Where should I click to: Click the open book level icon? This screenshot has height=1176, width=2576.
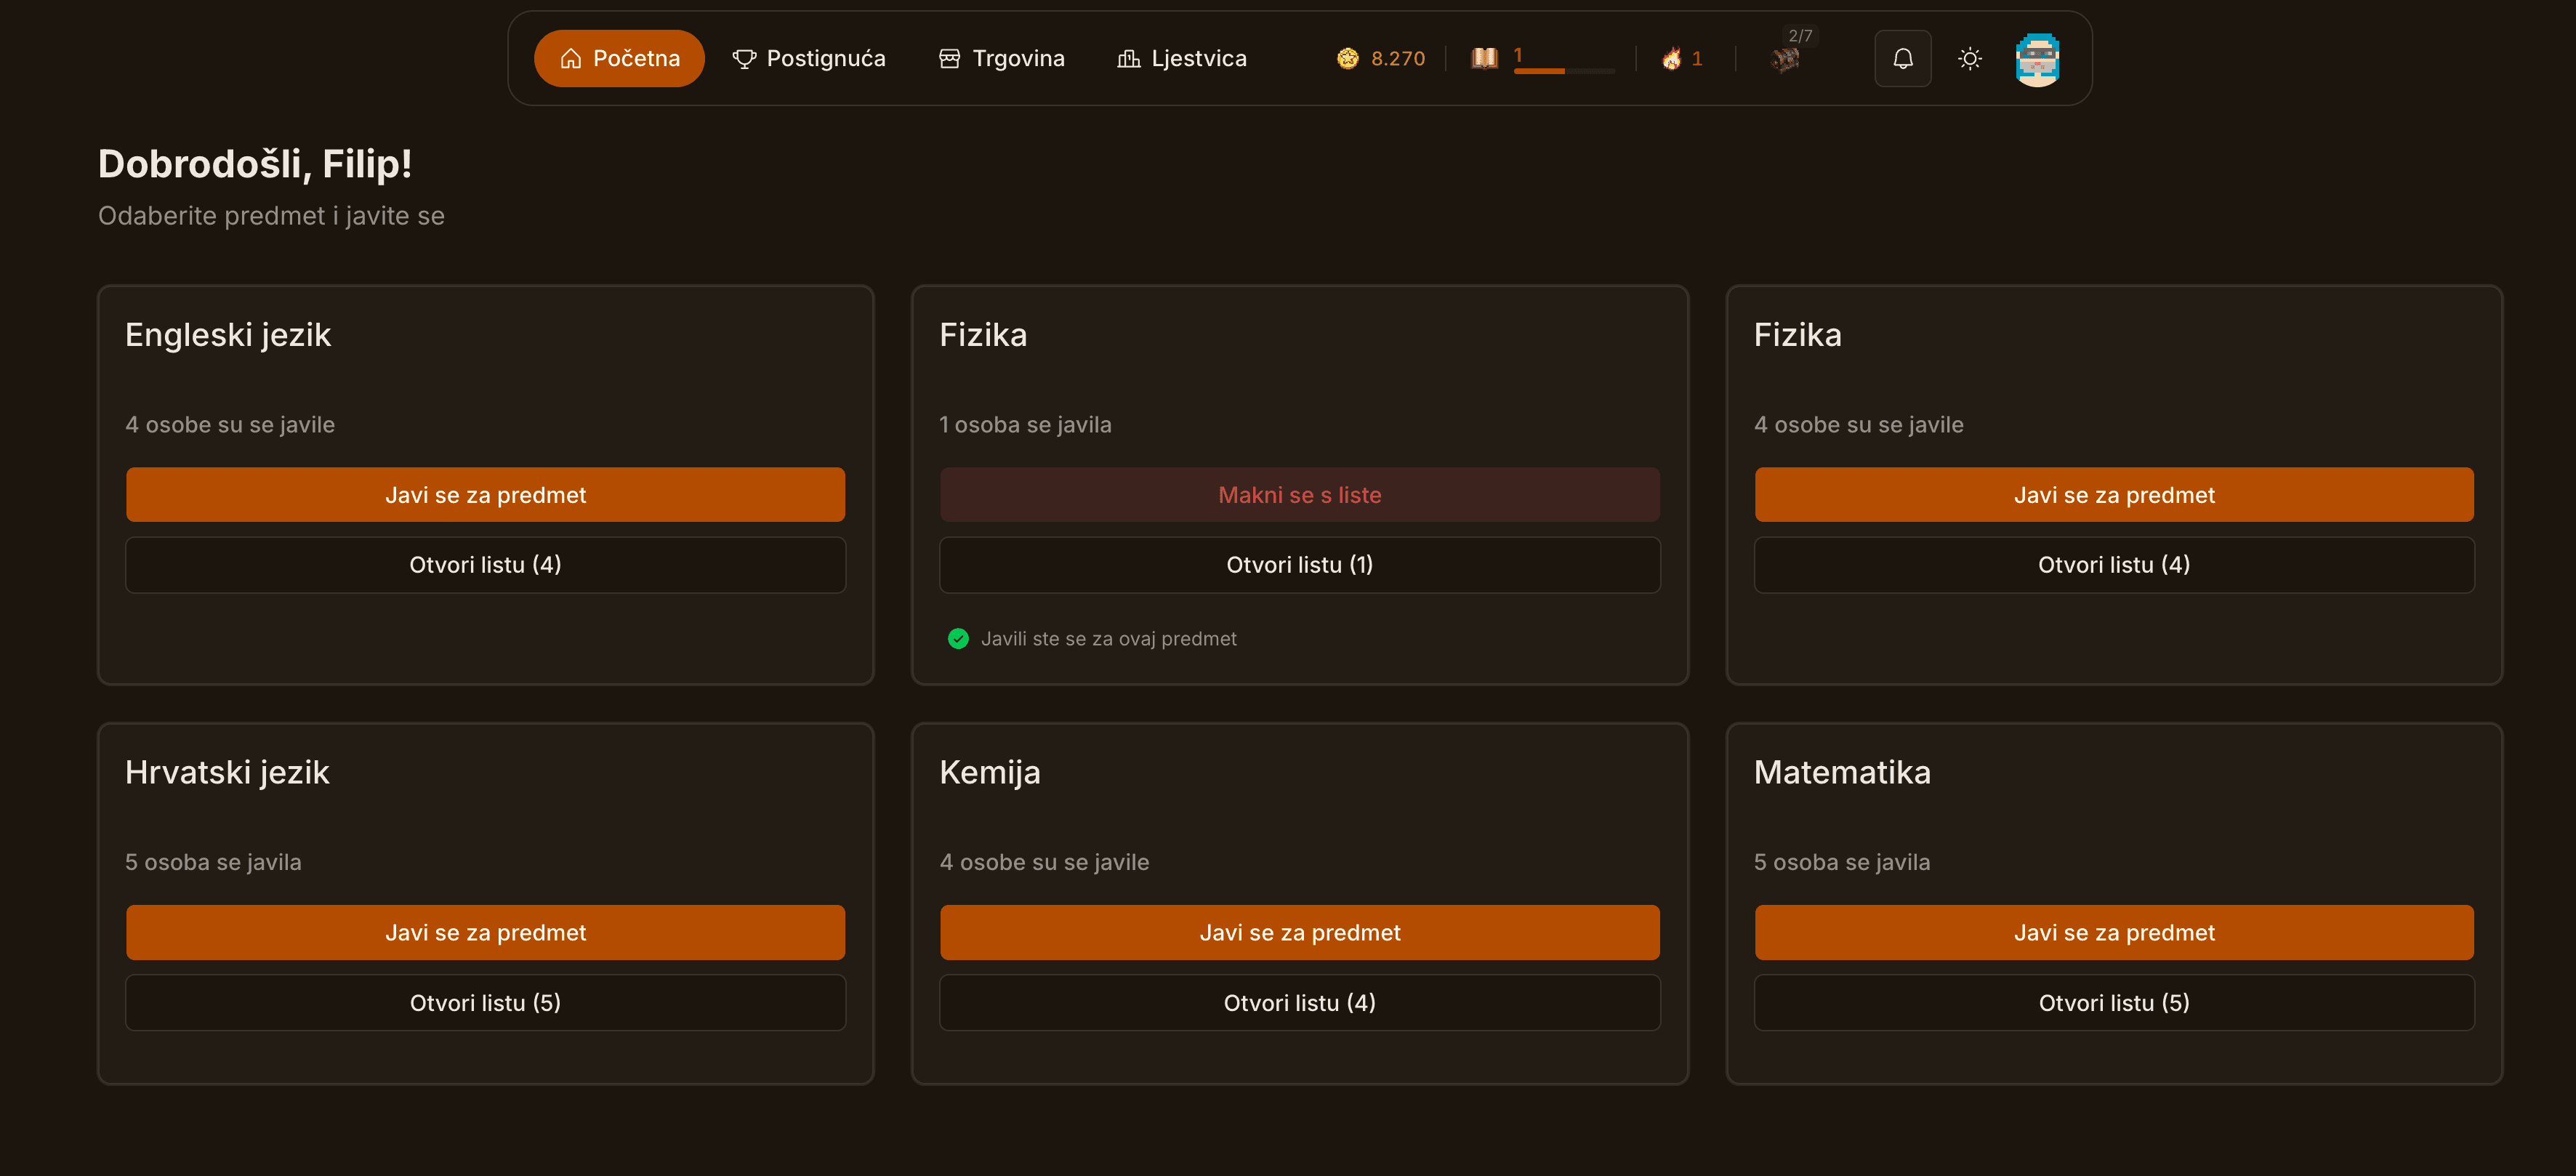1484,58
